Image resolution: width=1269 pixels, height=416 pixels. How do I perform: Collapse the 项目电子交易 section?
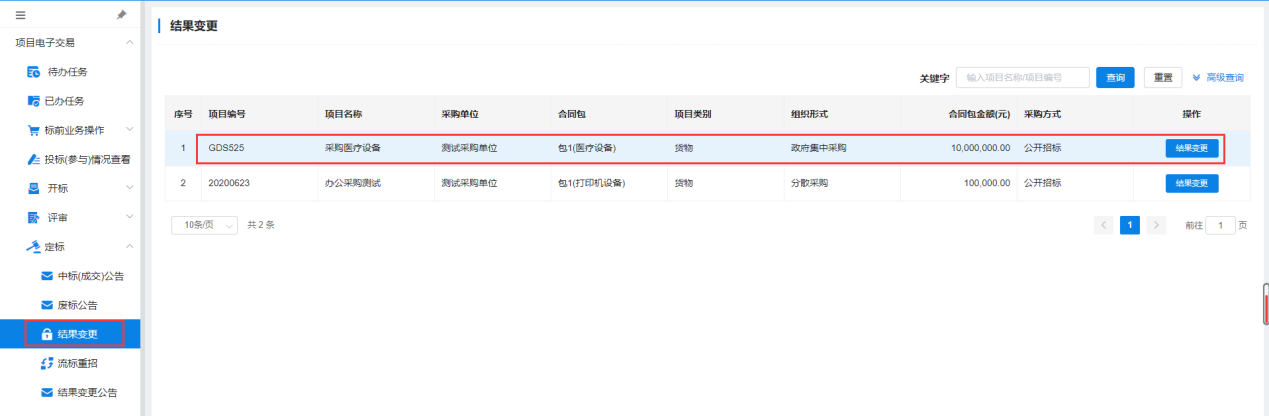129,43
